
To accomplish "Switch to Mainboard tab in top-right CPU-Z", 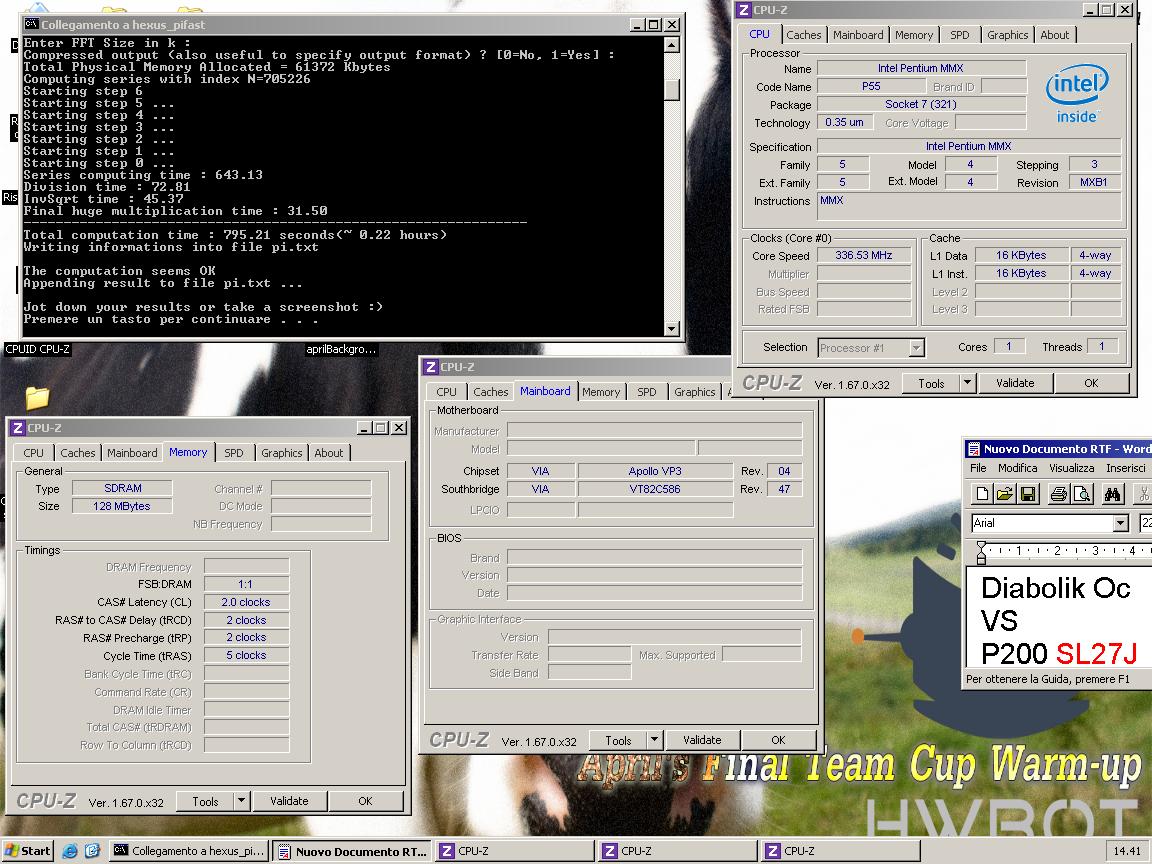I will [x=858, y=35].
